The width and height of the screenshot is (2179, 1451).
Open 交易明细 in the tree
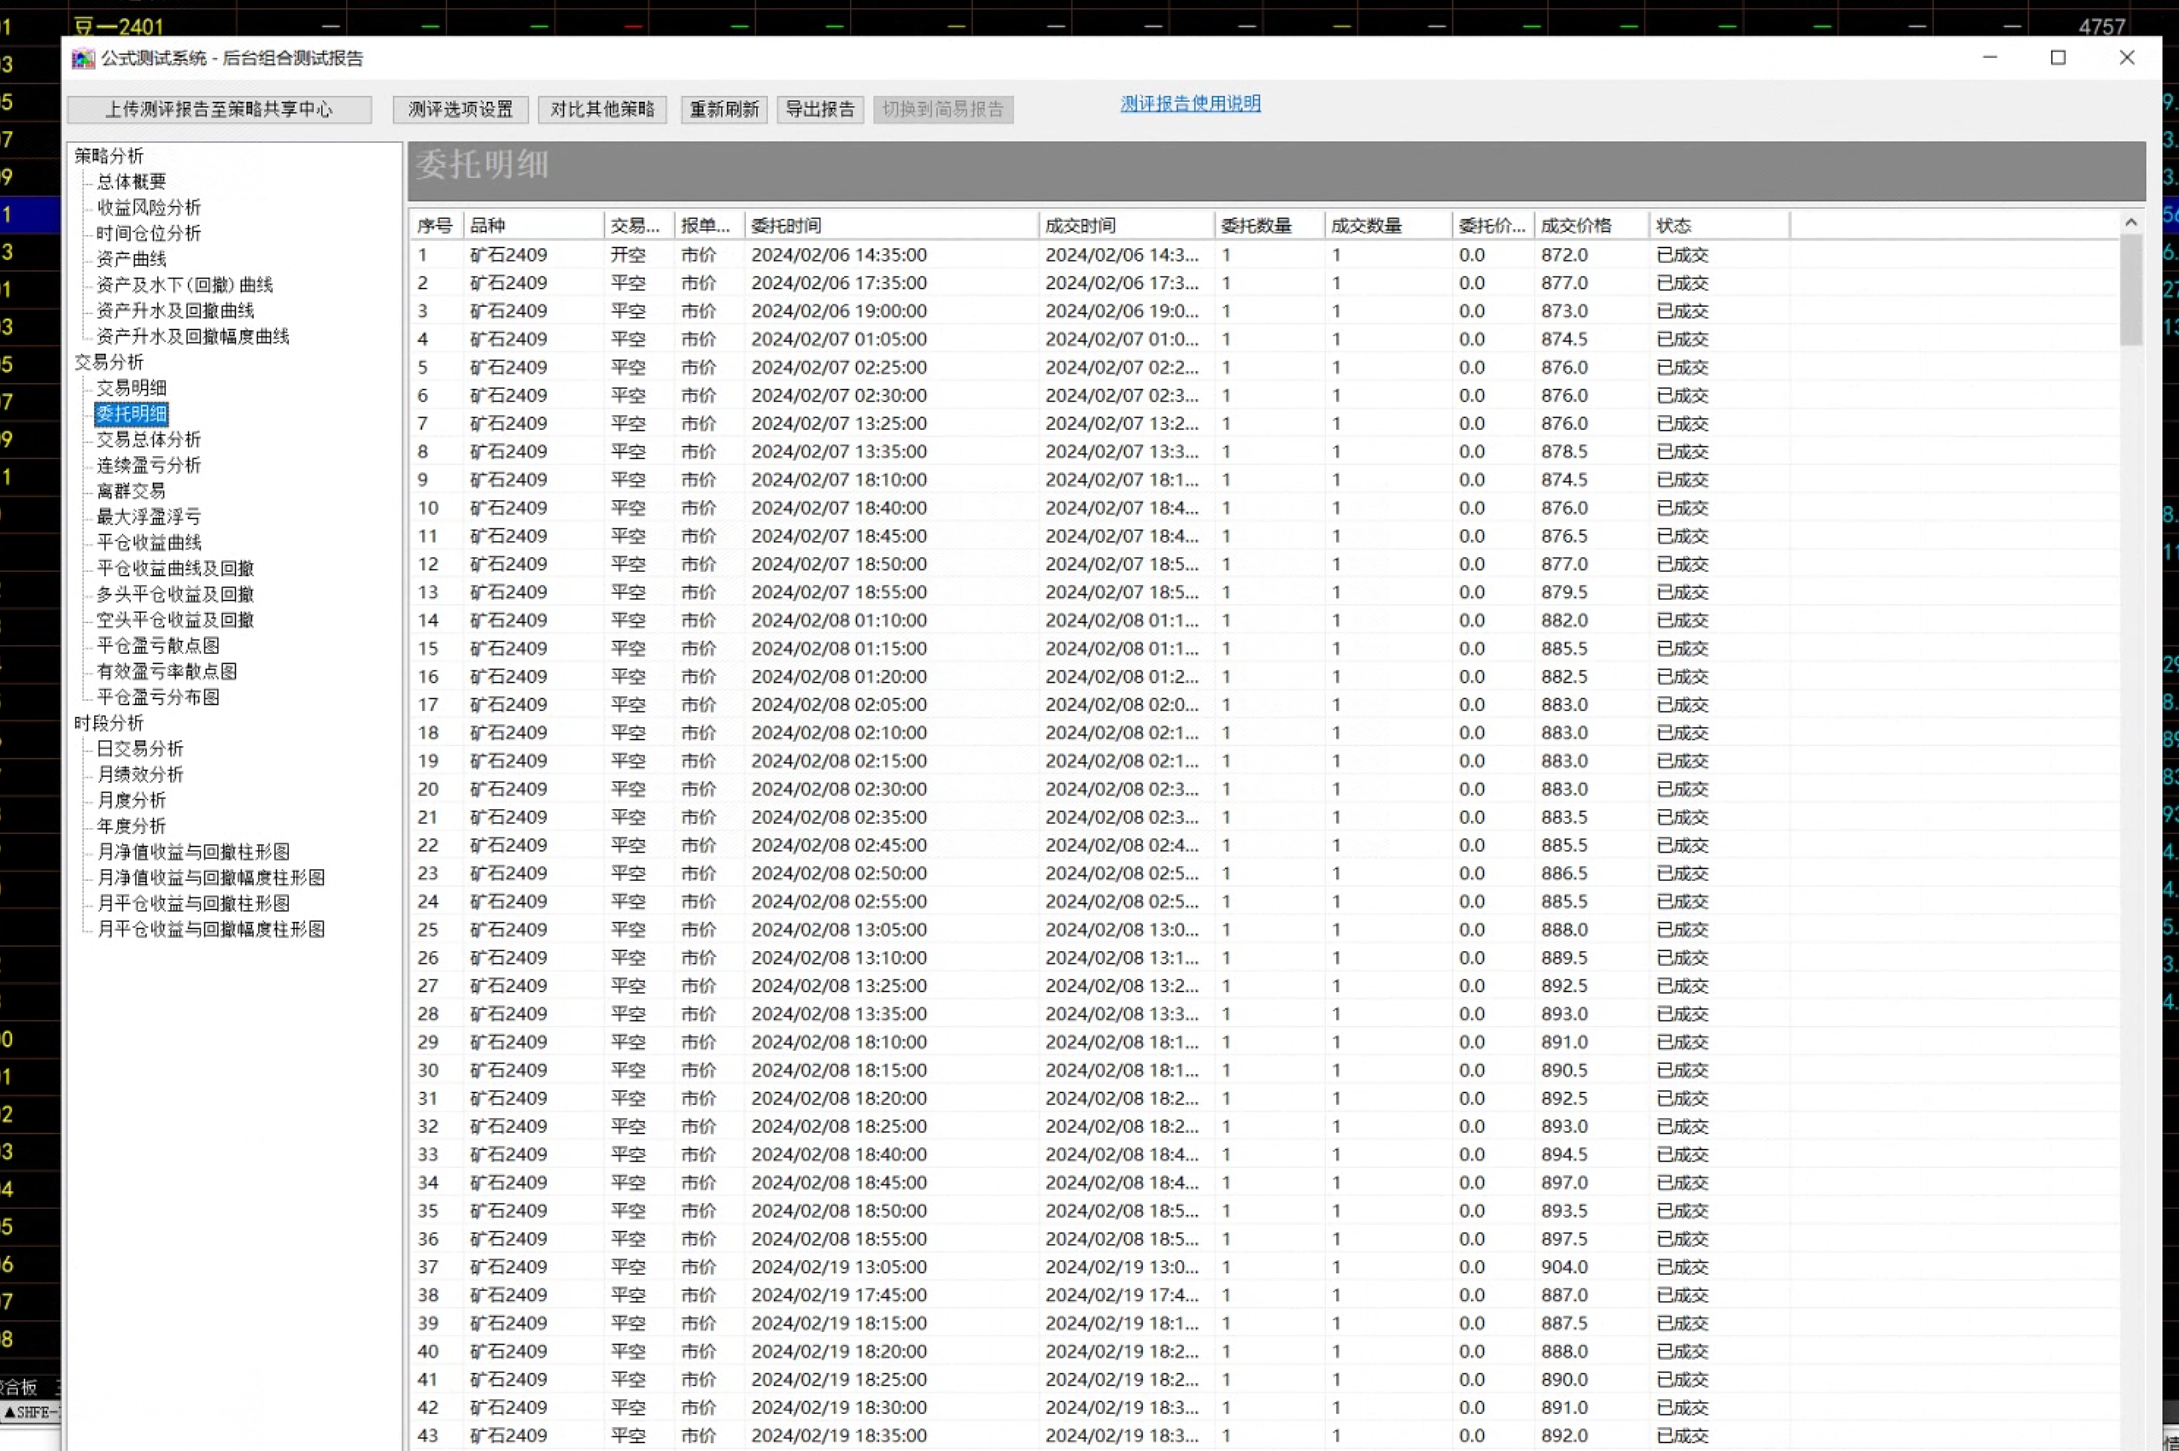(131, 388)
